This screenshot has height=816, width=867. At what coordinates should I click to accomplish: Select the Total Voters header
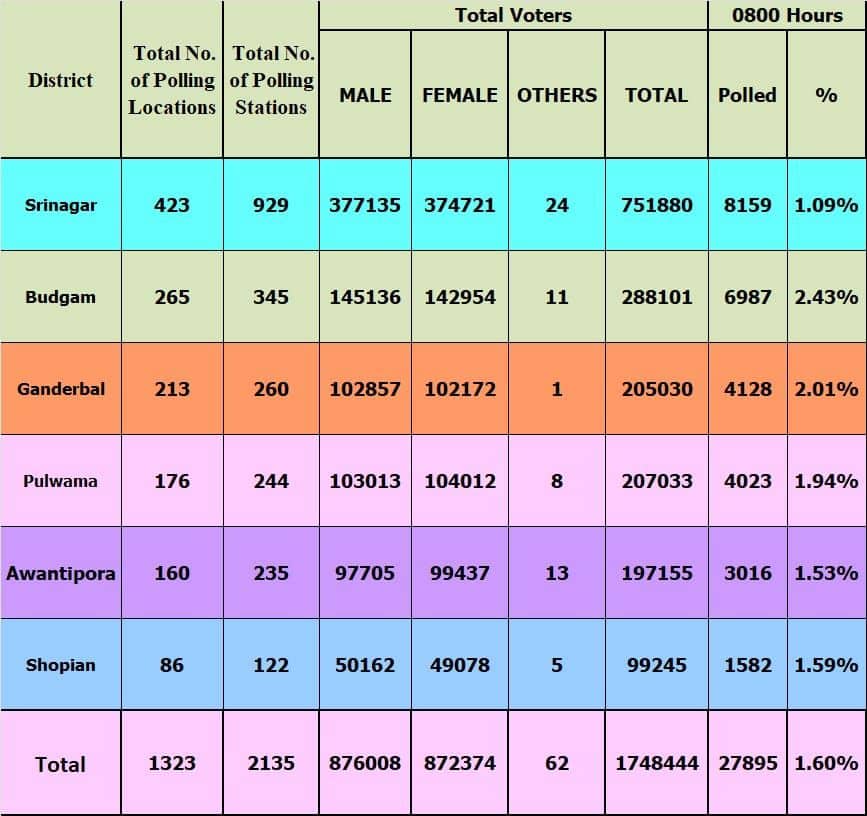pos(513,15)
